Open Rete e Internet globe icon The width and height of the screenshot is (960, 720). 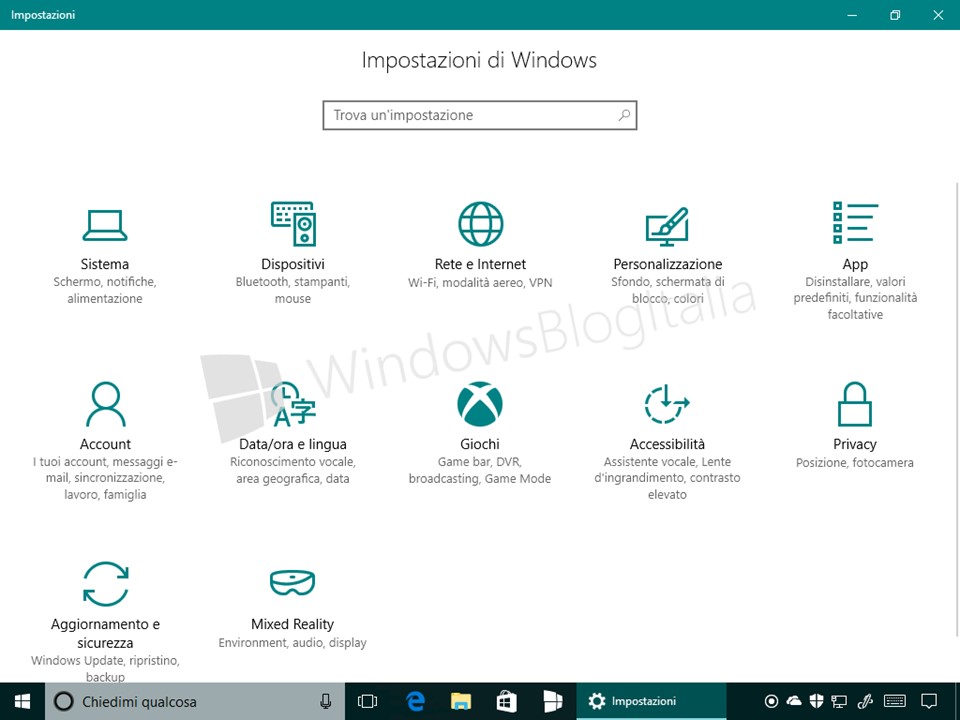[x=481, y=224]
